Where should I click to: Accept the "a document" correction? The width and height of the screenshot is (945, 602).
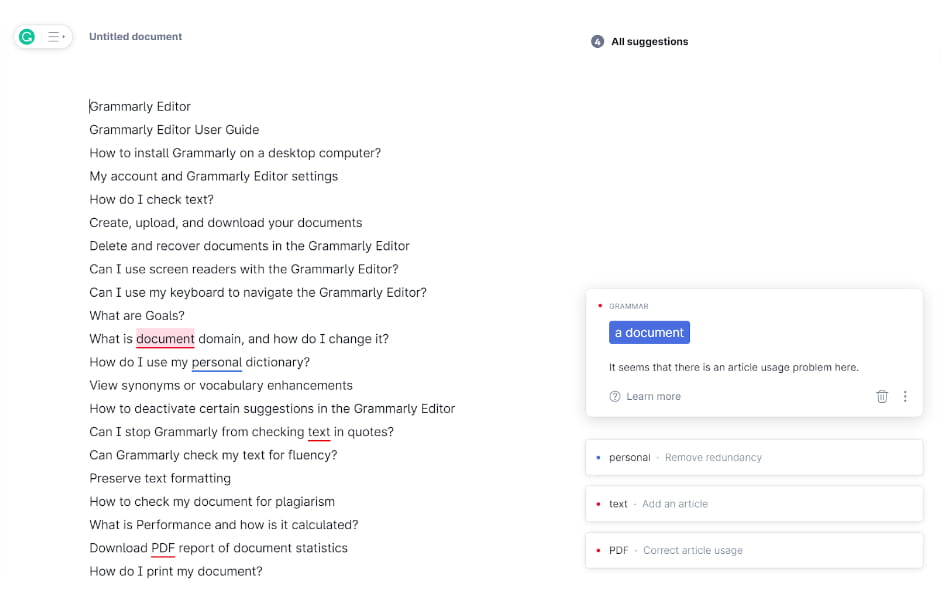tap(649, 333)
